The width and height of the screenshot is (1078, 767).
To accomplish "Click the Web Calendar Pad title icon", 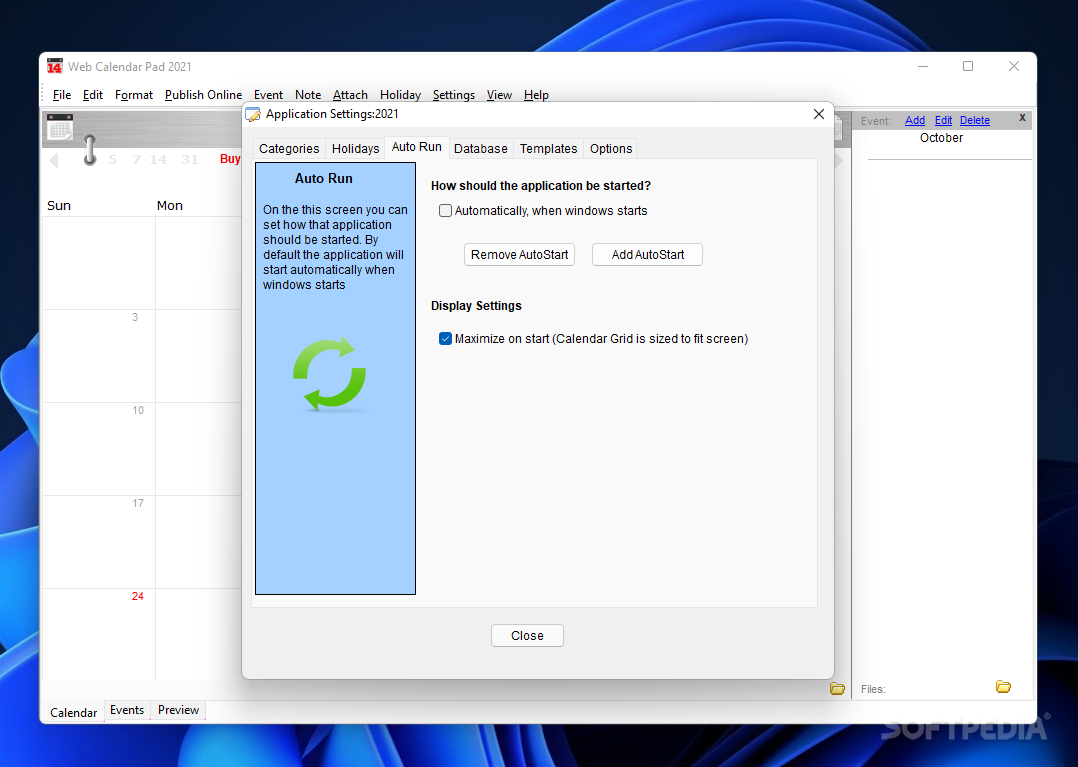I will (54, 66).
